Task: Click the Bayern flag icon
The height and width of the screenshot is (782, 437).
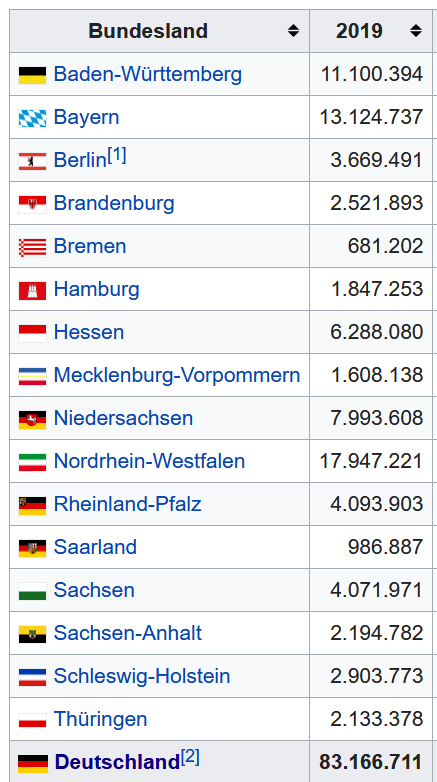Action: coord(32,118)
